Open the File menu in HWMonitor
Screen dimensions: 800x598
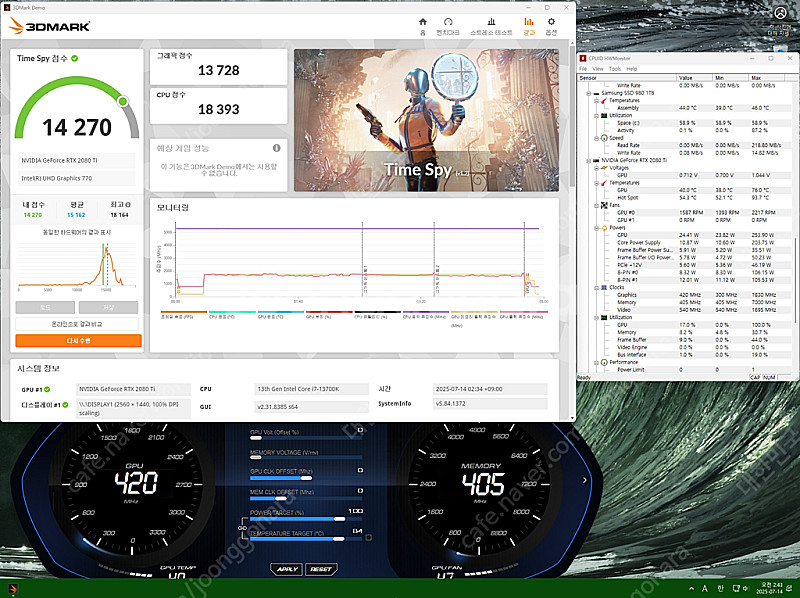click(583, 69)
